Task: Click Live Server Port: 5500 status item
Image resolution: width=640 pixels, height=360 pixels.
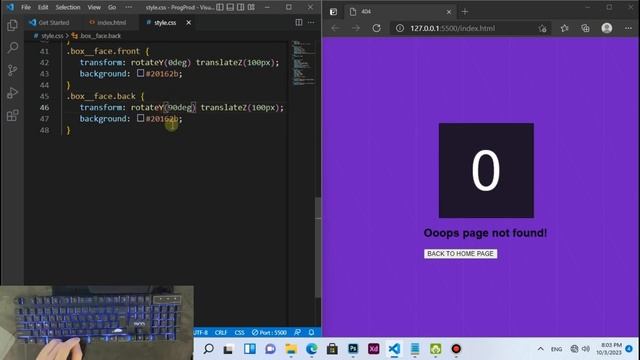Action: [x=269, y=332]
